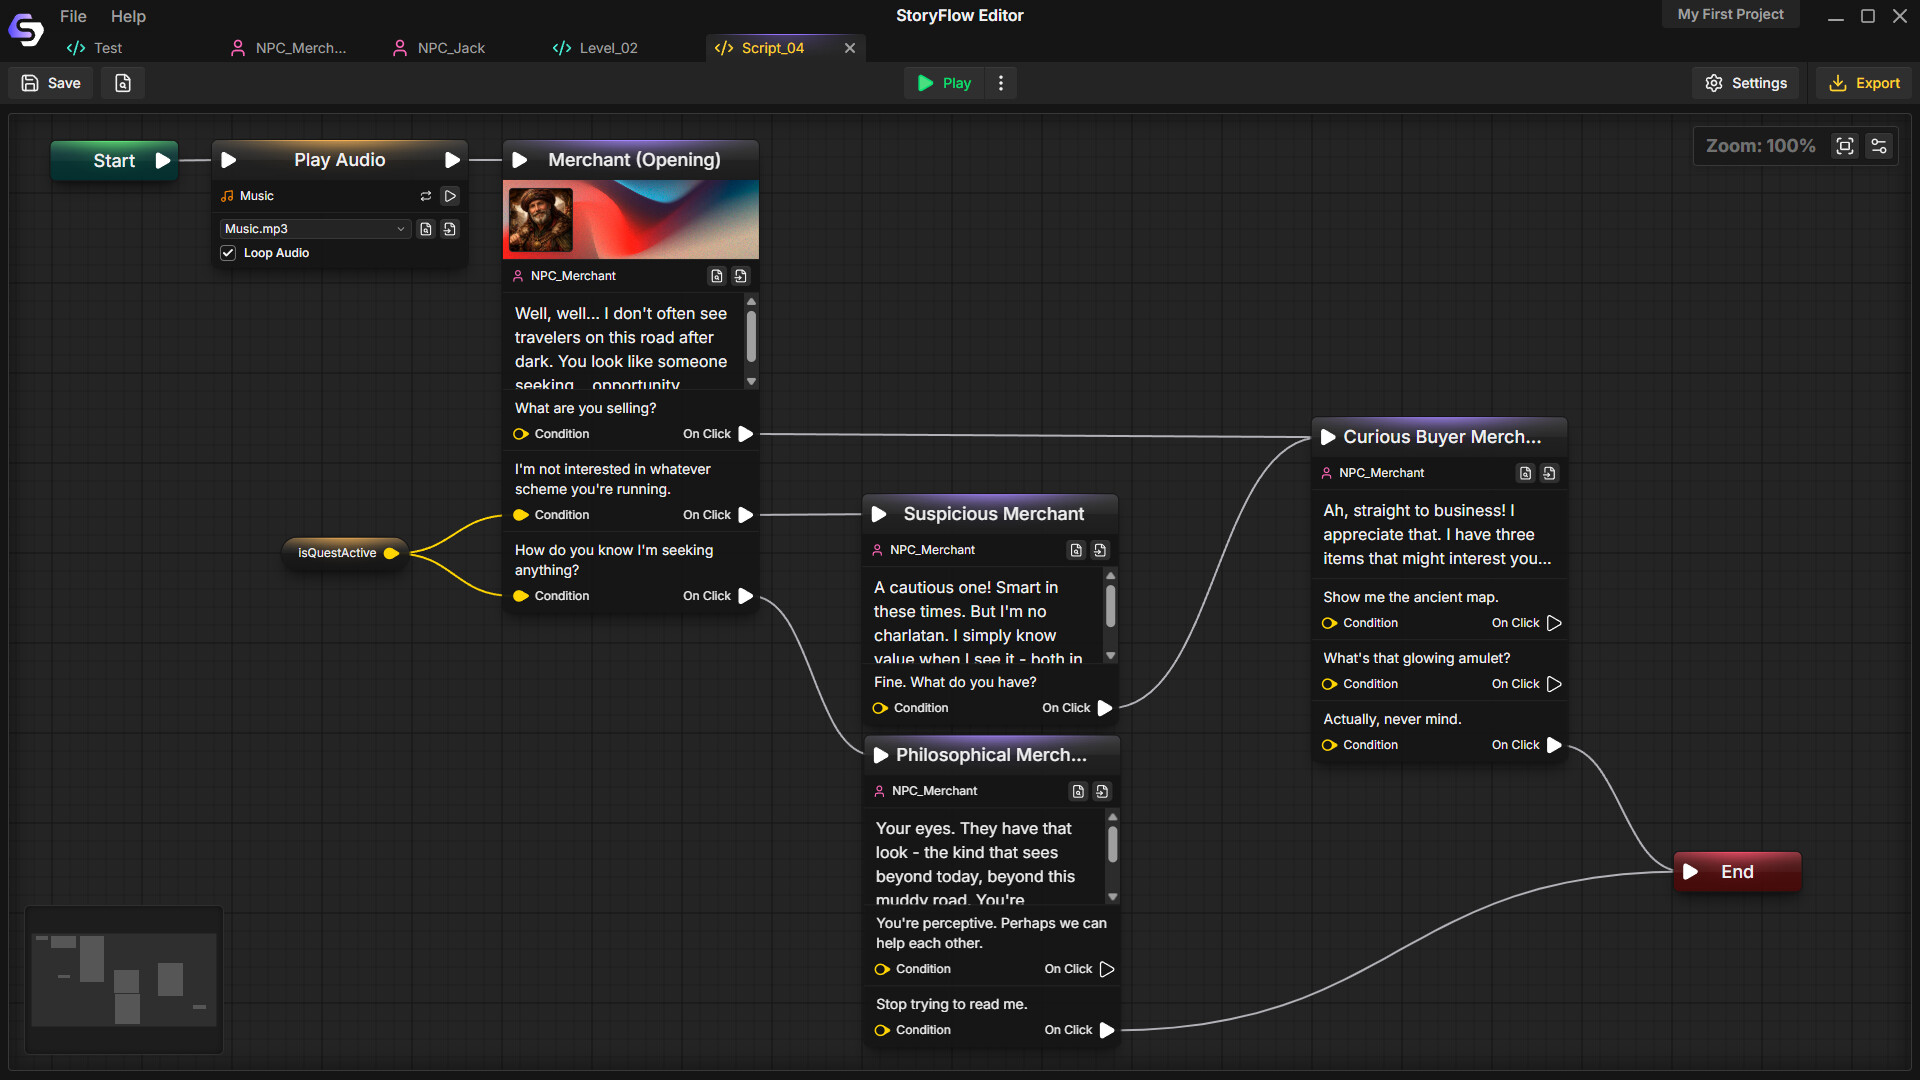Click the export icon on the Curious Buyer Merchant node

(x=1549, y=473)
